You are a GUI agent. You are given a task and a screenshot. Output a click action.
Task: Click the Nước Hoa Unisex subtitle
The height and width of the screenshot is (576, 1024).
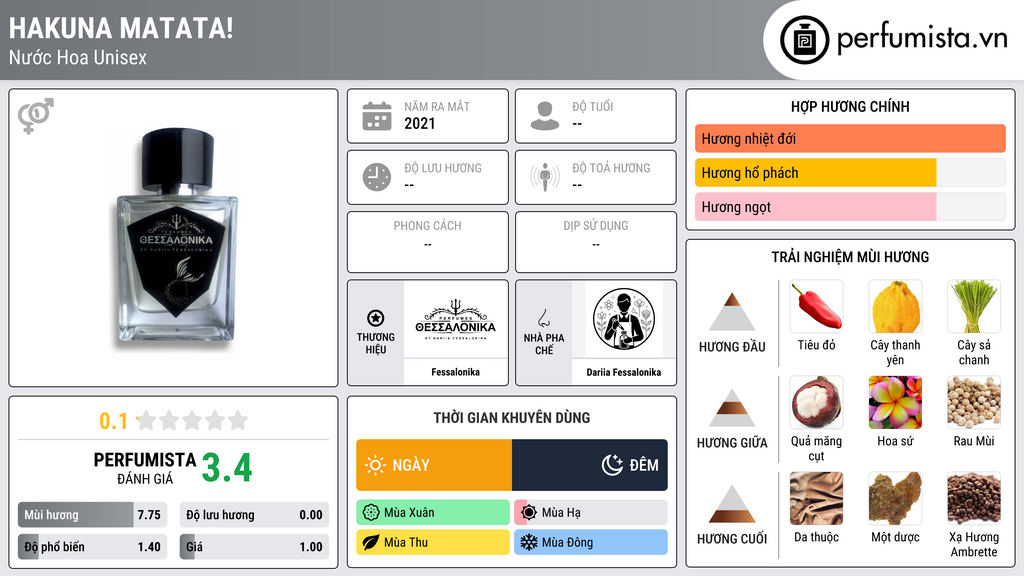pos(78,57)
